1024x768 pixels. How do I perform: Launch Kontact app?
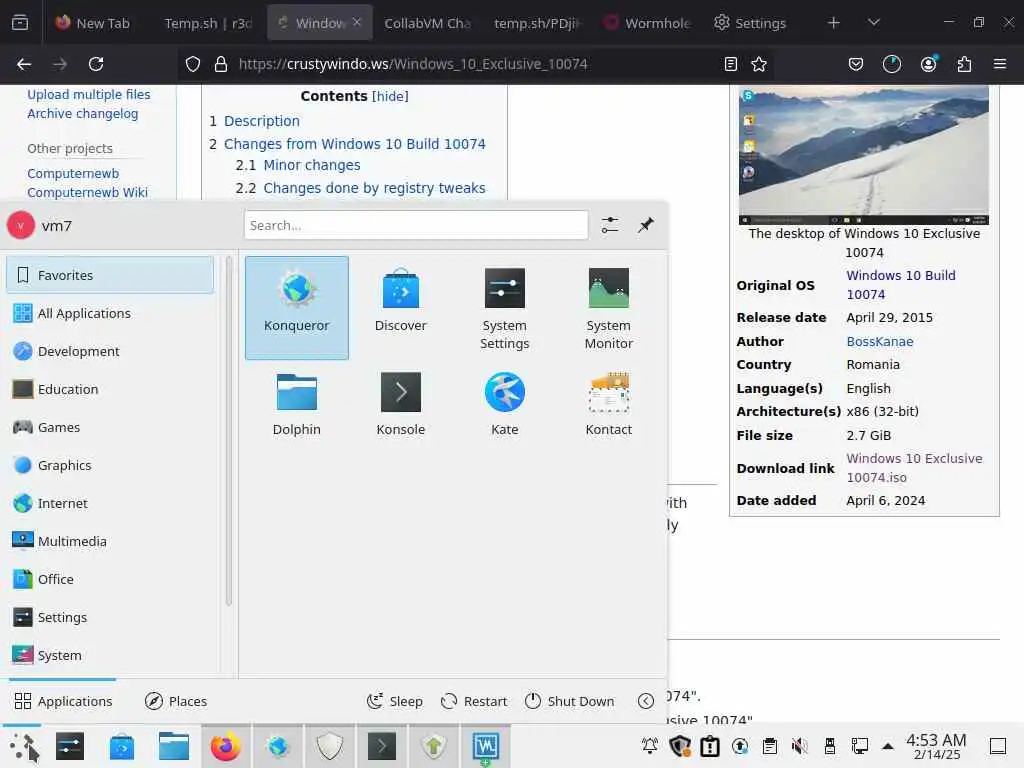click(609, 405)
